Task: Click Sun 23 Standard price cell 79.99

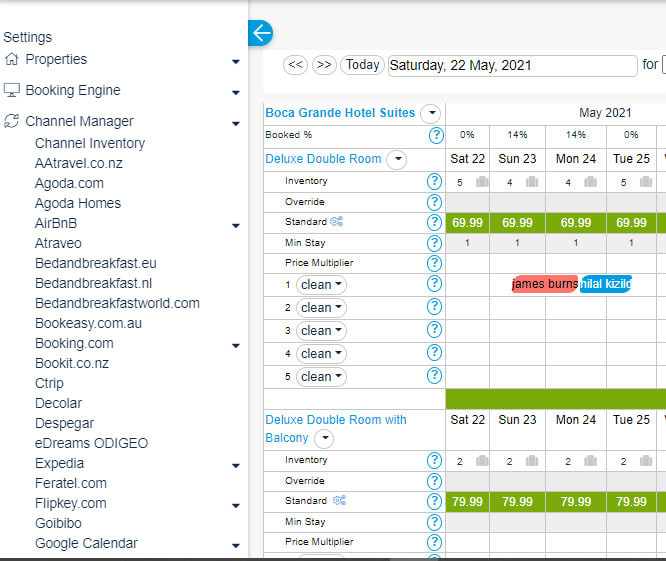Action: click(x=517, y=502)
